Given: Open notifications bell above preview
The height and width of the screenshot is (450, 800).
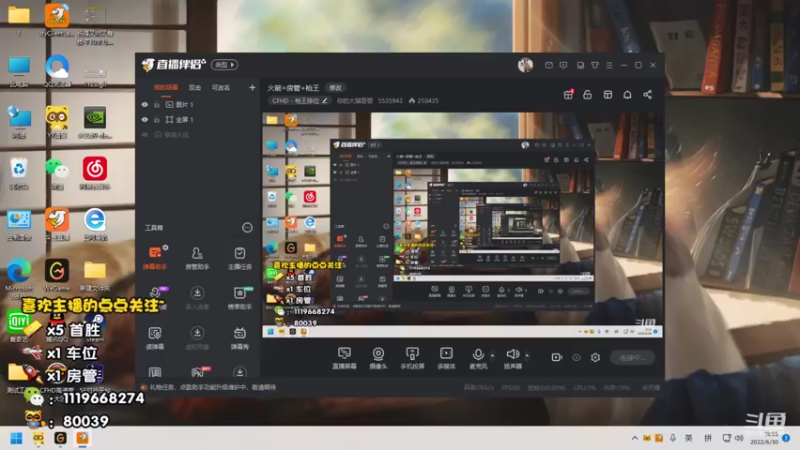Looking at the screenshot, I should point(628,95).
